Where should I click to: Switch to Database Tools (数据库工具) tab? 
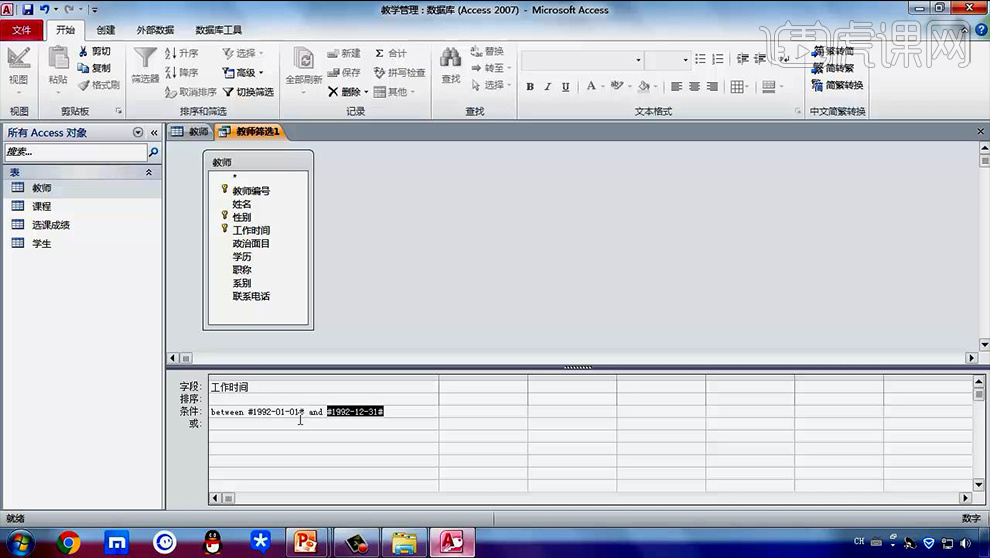(218, 30)
